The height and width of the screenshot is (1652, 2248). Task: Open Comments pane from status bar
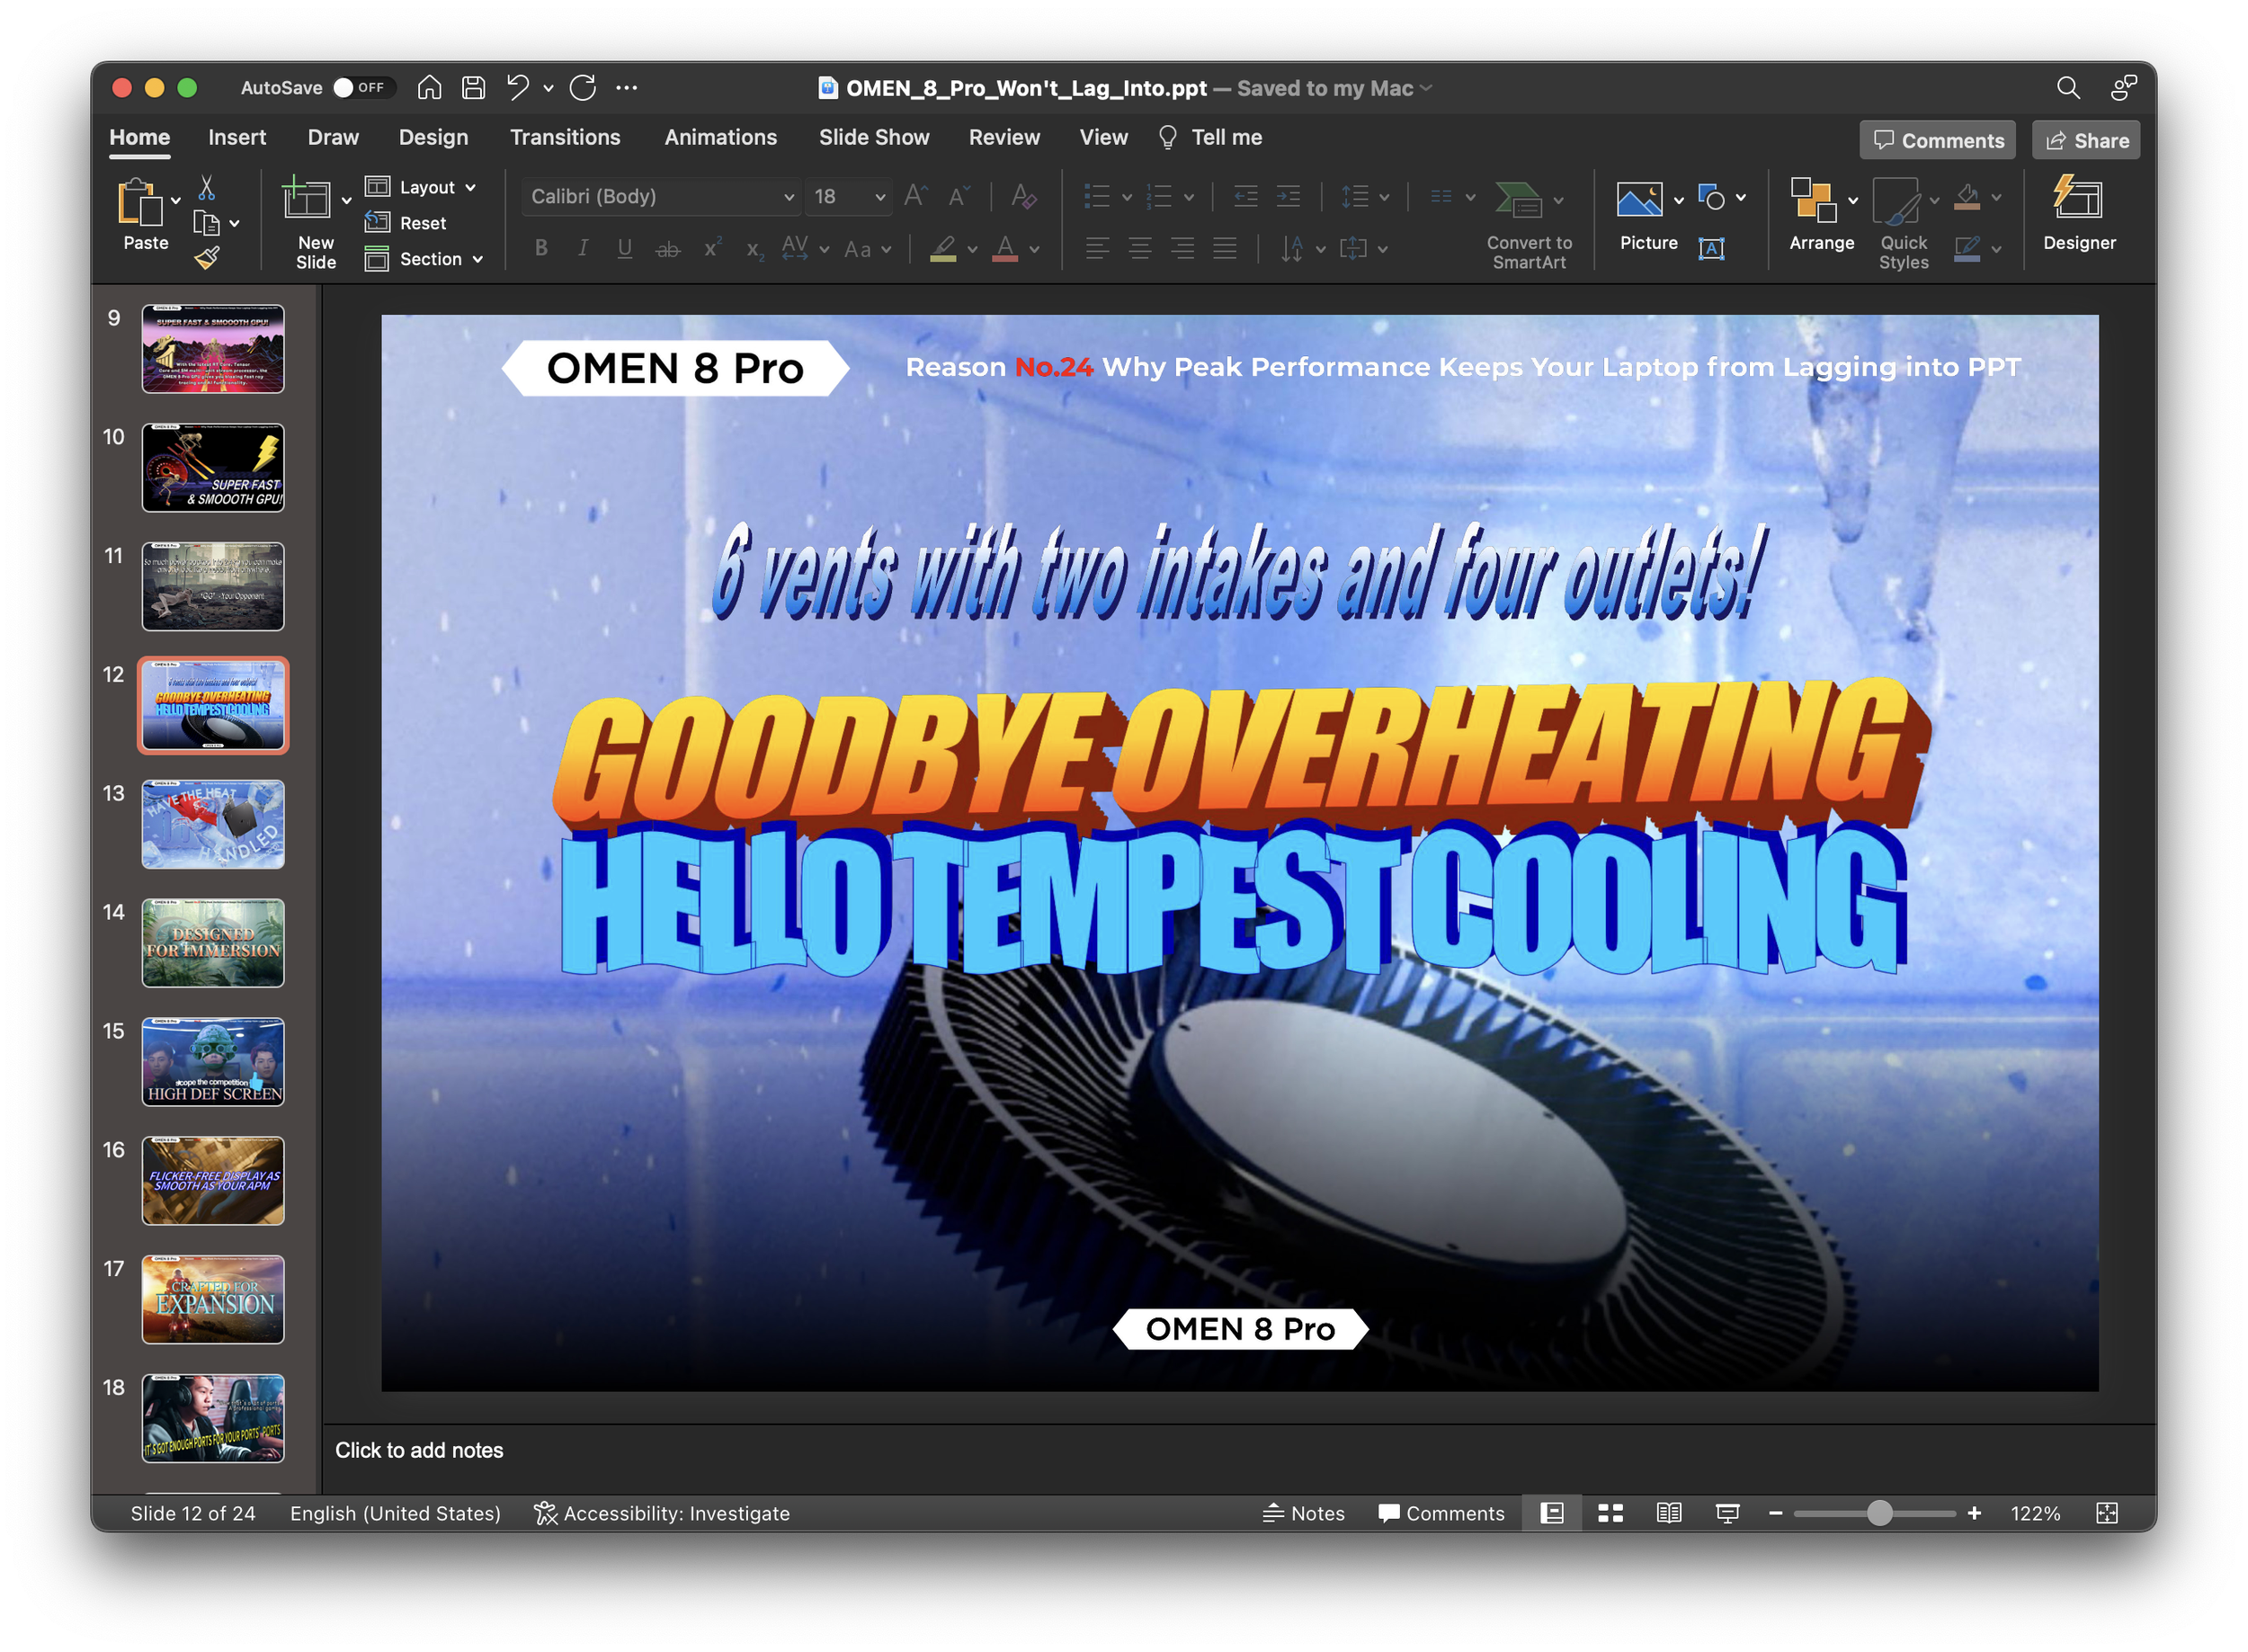(1440, 1513)
